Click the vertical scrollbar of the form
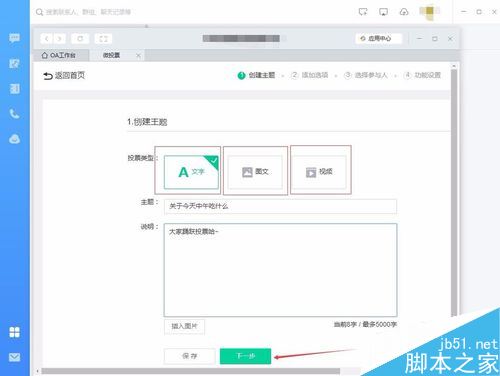500x376 pixels. point(454,192)
